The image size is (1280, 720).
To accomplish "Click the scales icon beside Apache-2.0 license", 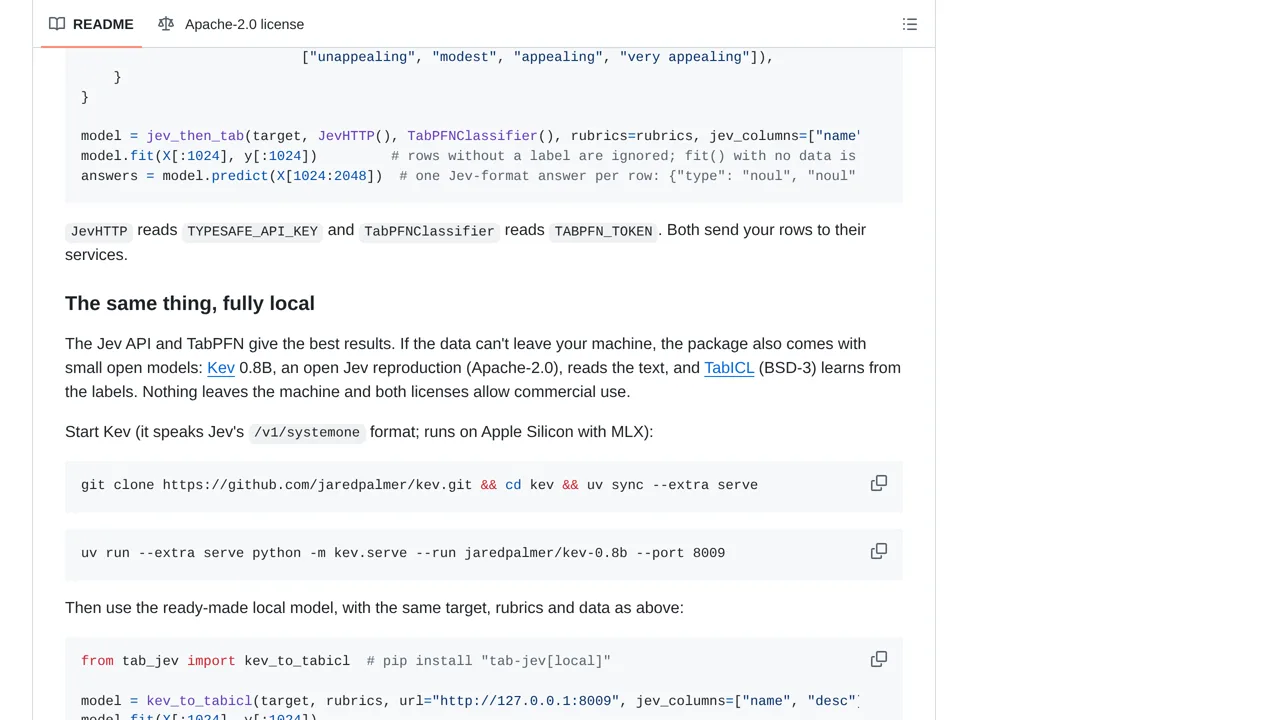I will click(x=166, y=24).
